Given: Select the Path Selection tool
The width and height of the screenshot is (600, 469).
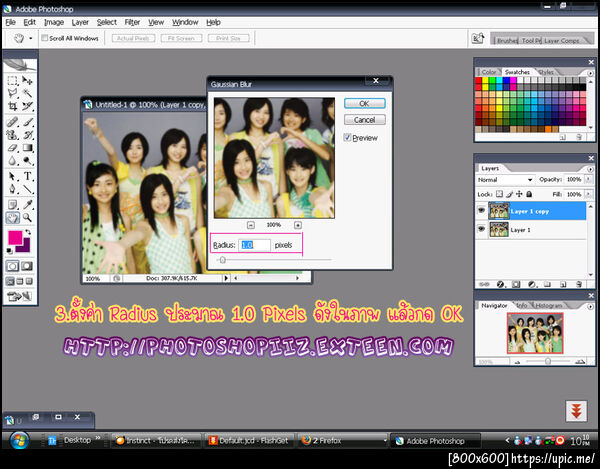Looking at the screenshot, I should [x=12, y=176].
